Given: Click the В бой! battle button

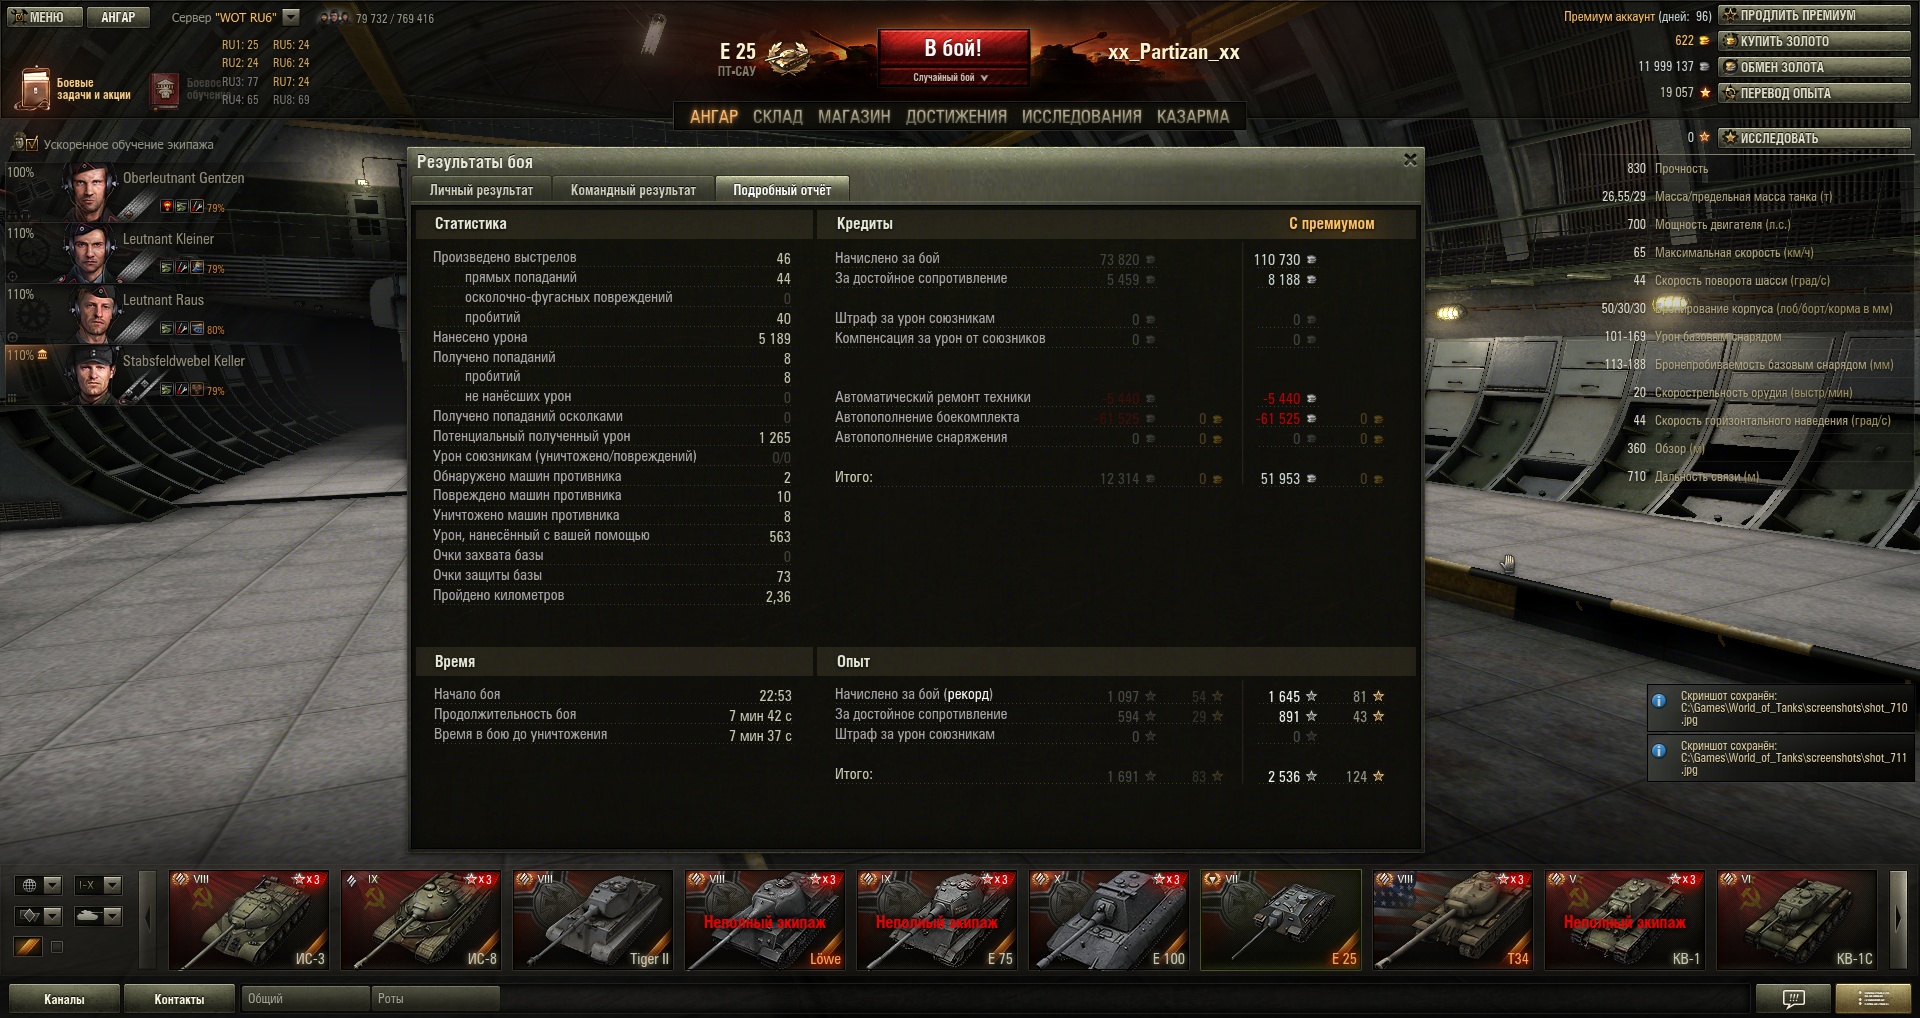Looking at the screenshot, I should (953, 57).
